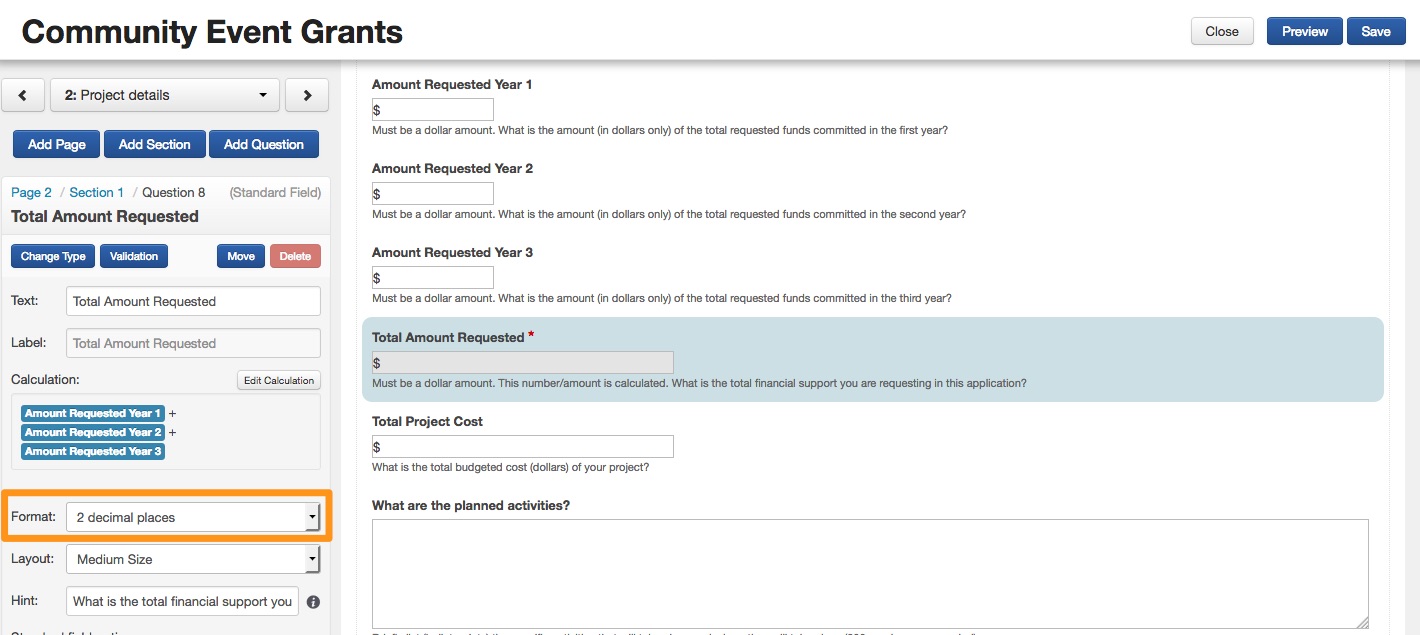Go to next page arrow
The height and width of the screenshot is (635, 1420).
tap(307, 95)
